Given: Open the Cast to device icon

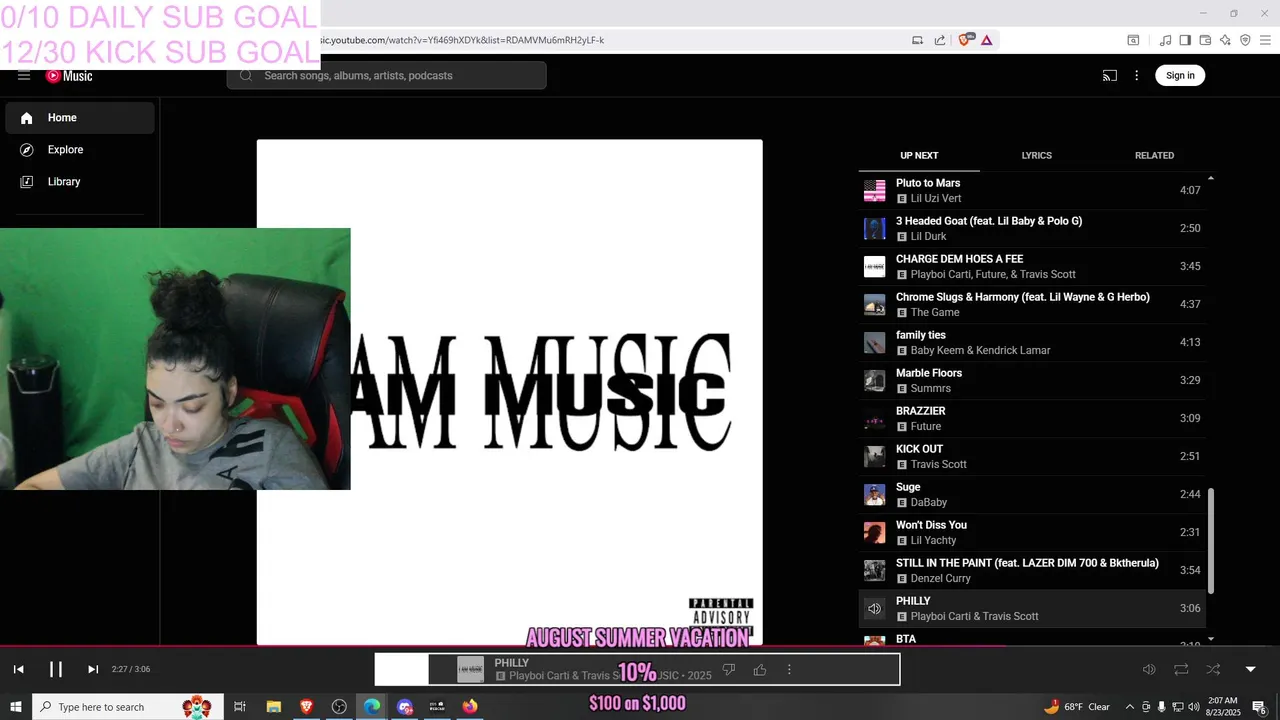Looking at the screenshot, I should pyautogui.click(x=1110, y=75).
